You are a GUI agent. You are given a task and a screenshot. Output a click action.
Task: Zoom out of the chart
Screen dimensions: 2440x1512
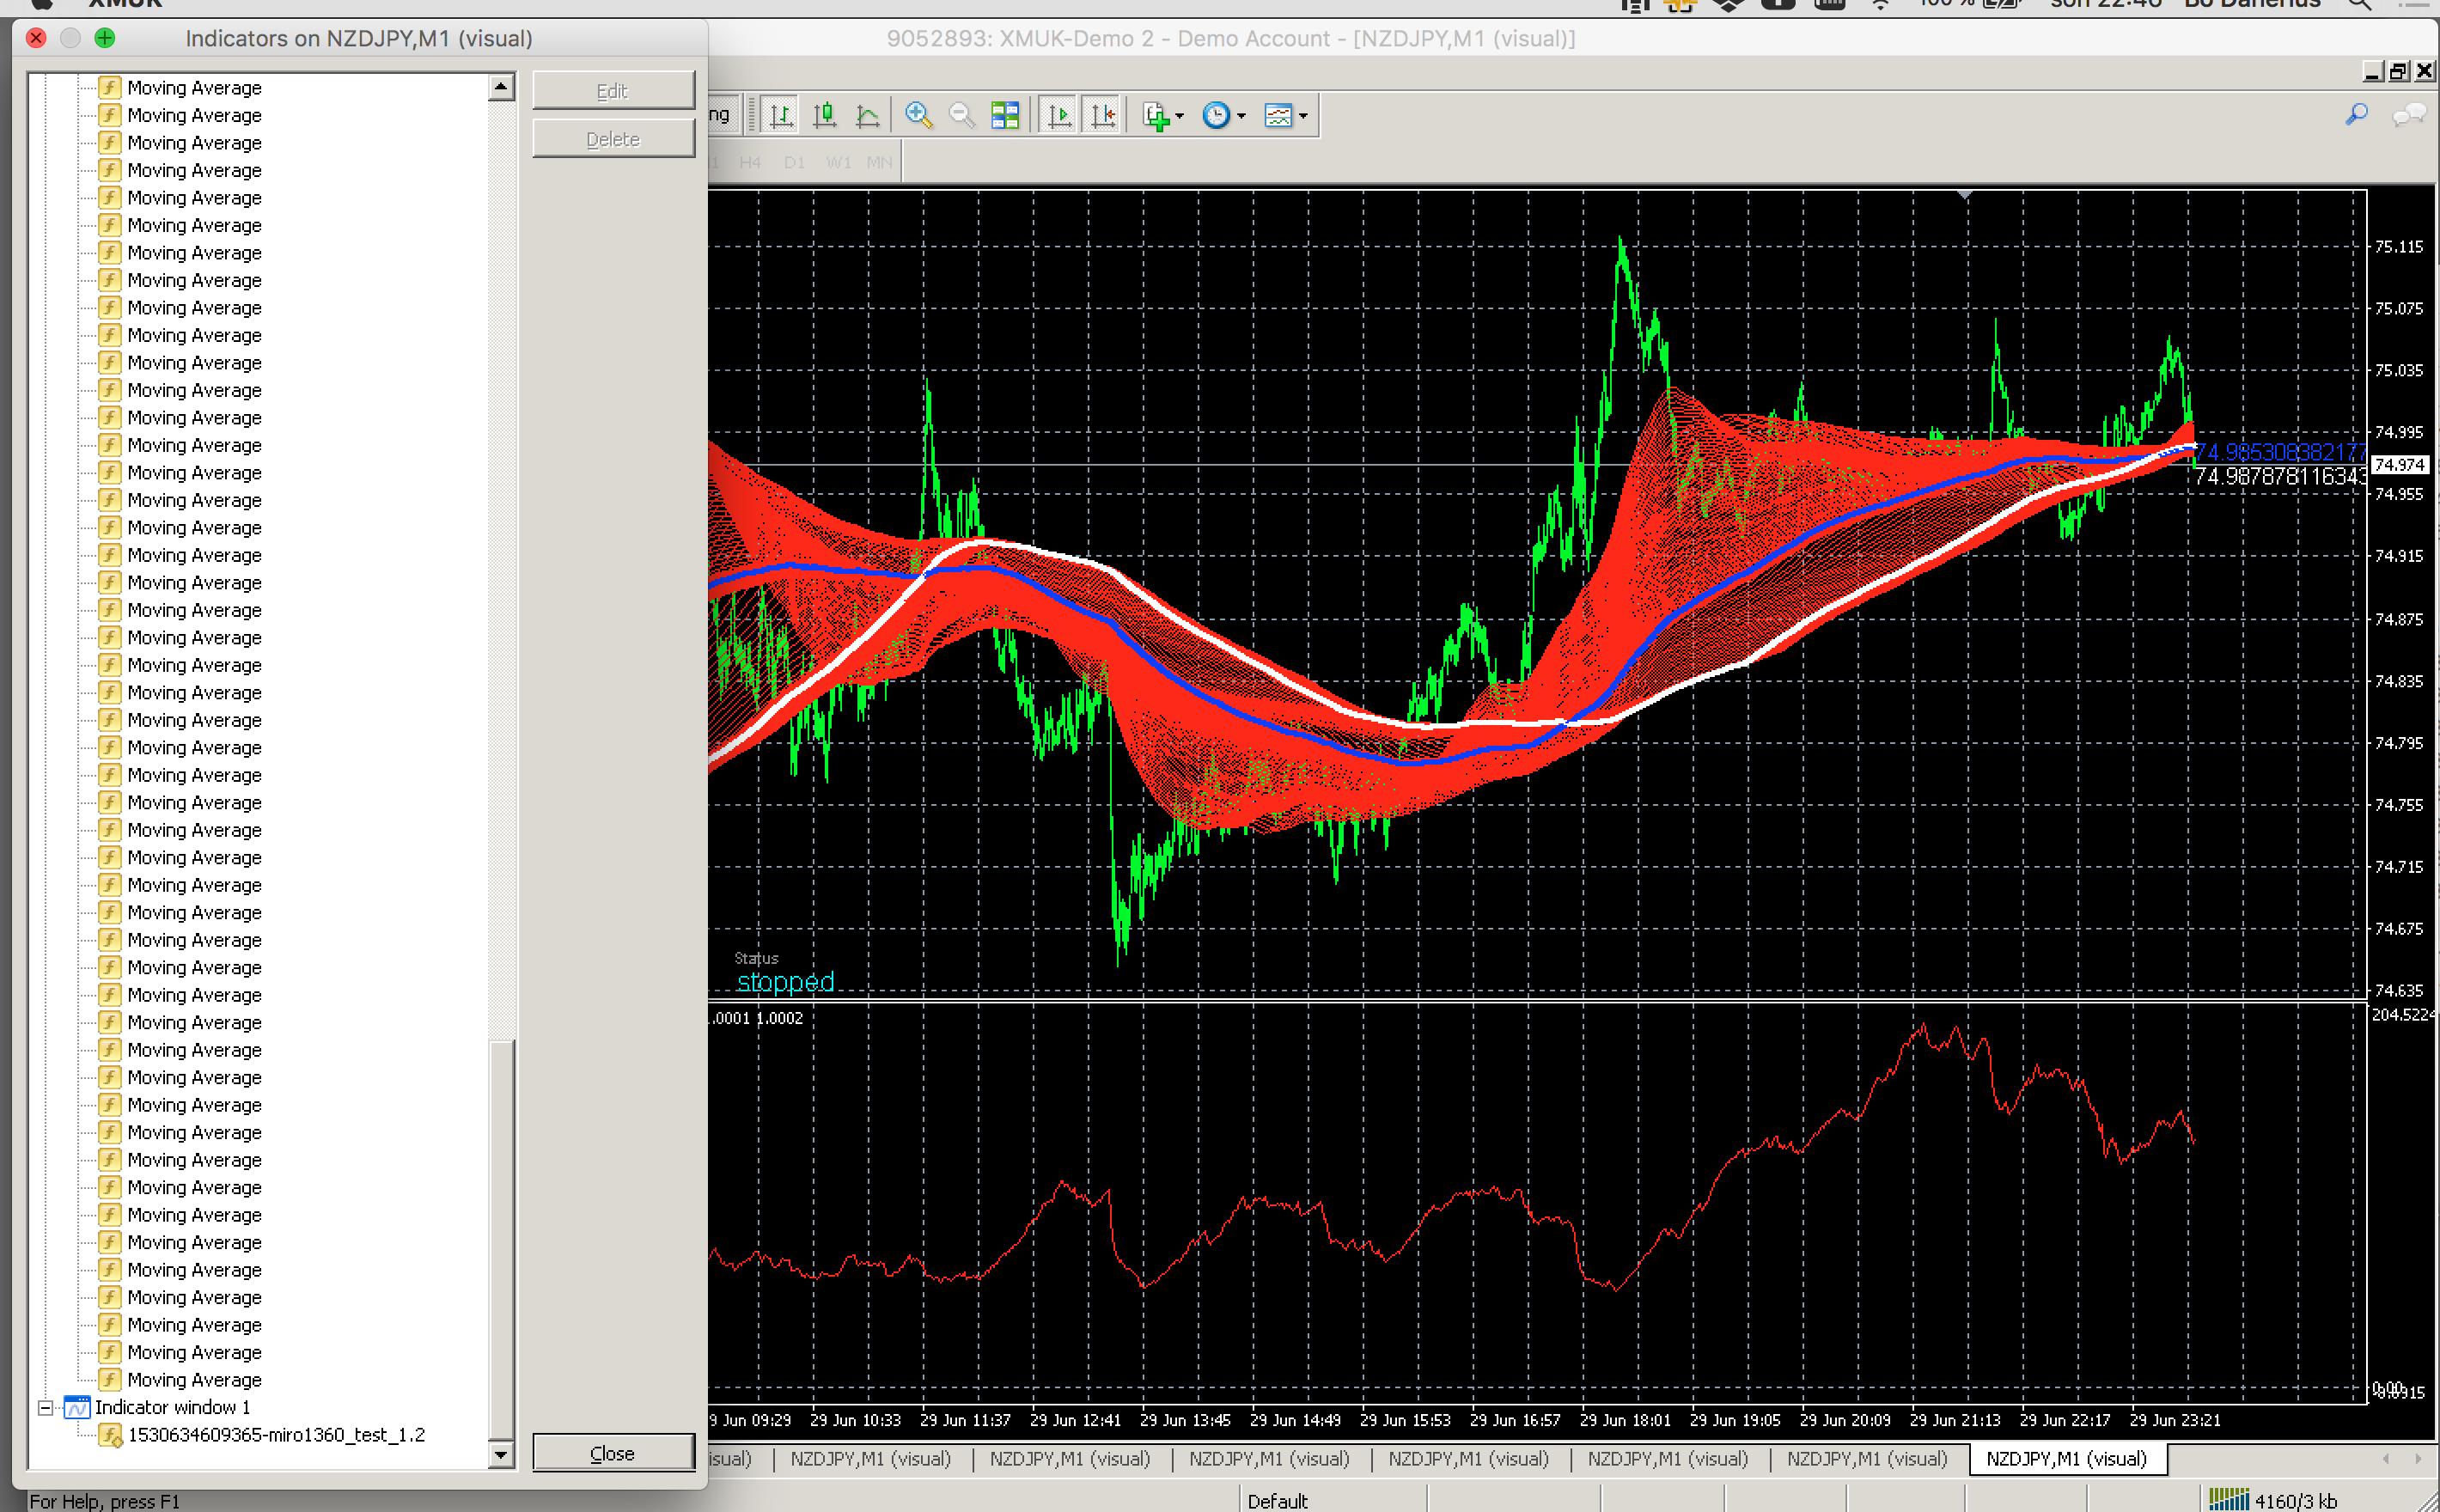(x=961, y=116)
